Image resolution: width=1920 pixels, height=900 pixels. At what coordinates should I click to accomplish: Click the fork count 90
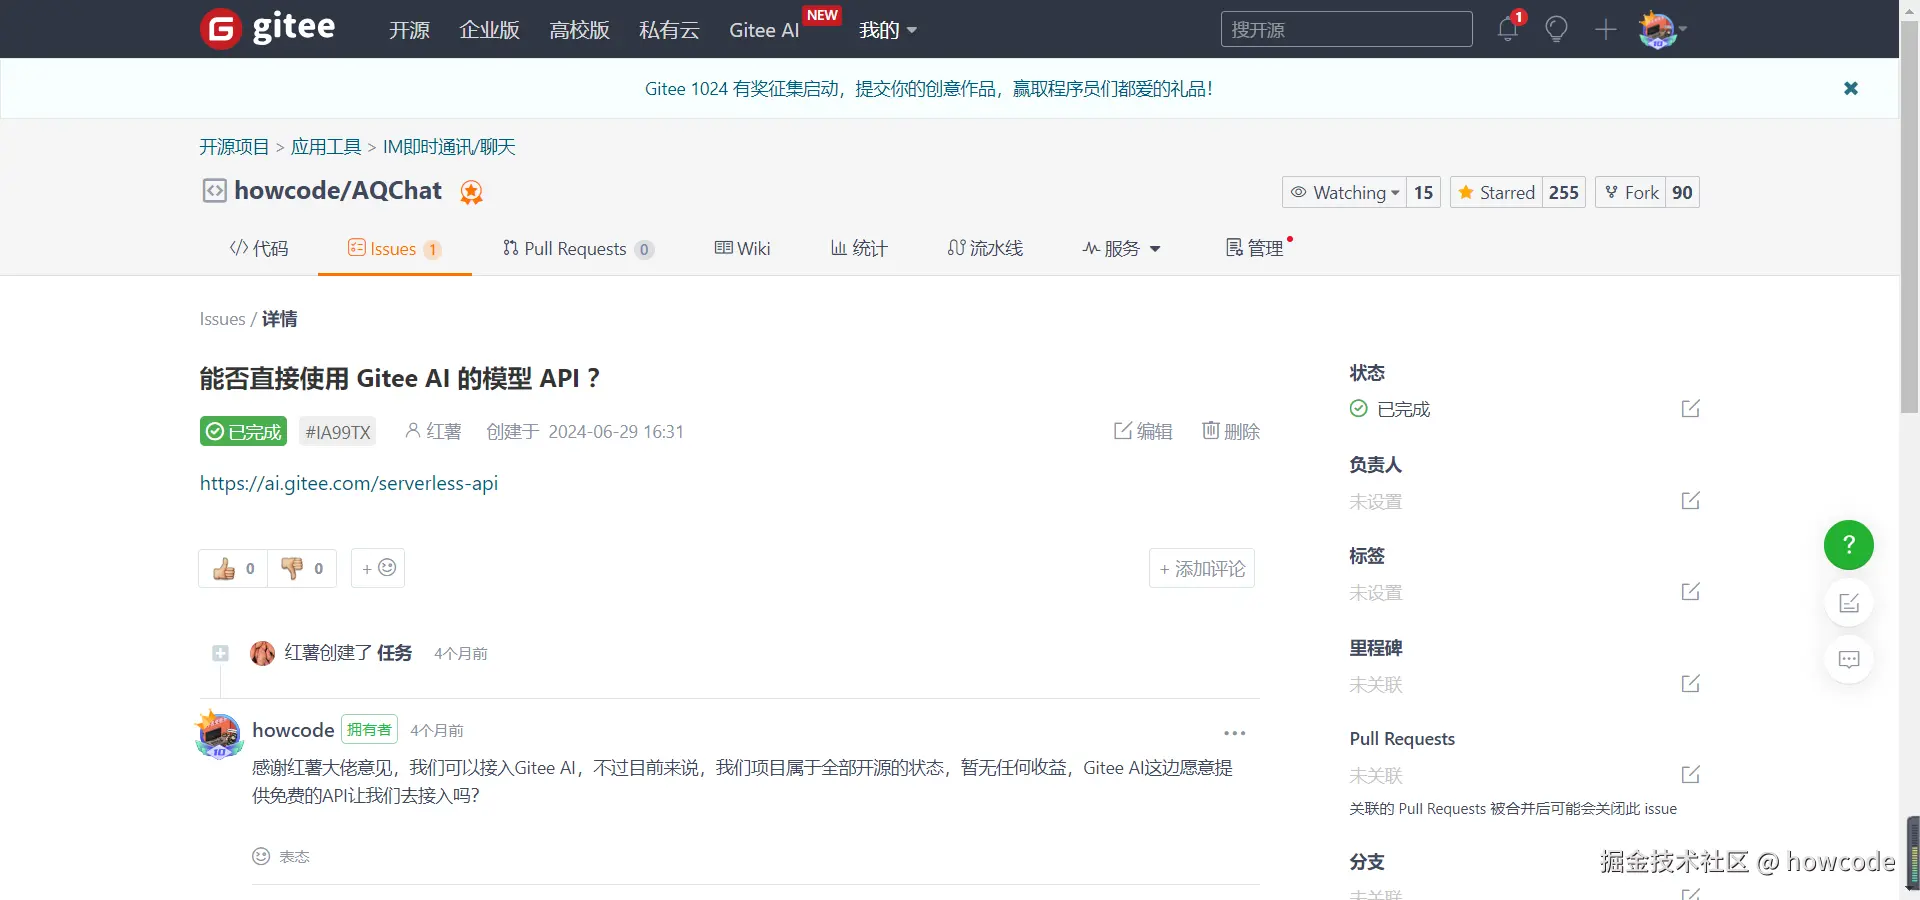point(1682,192)
